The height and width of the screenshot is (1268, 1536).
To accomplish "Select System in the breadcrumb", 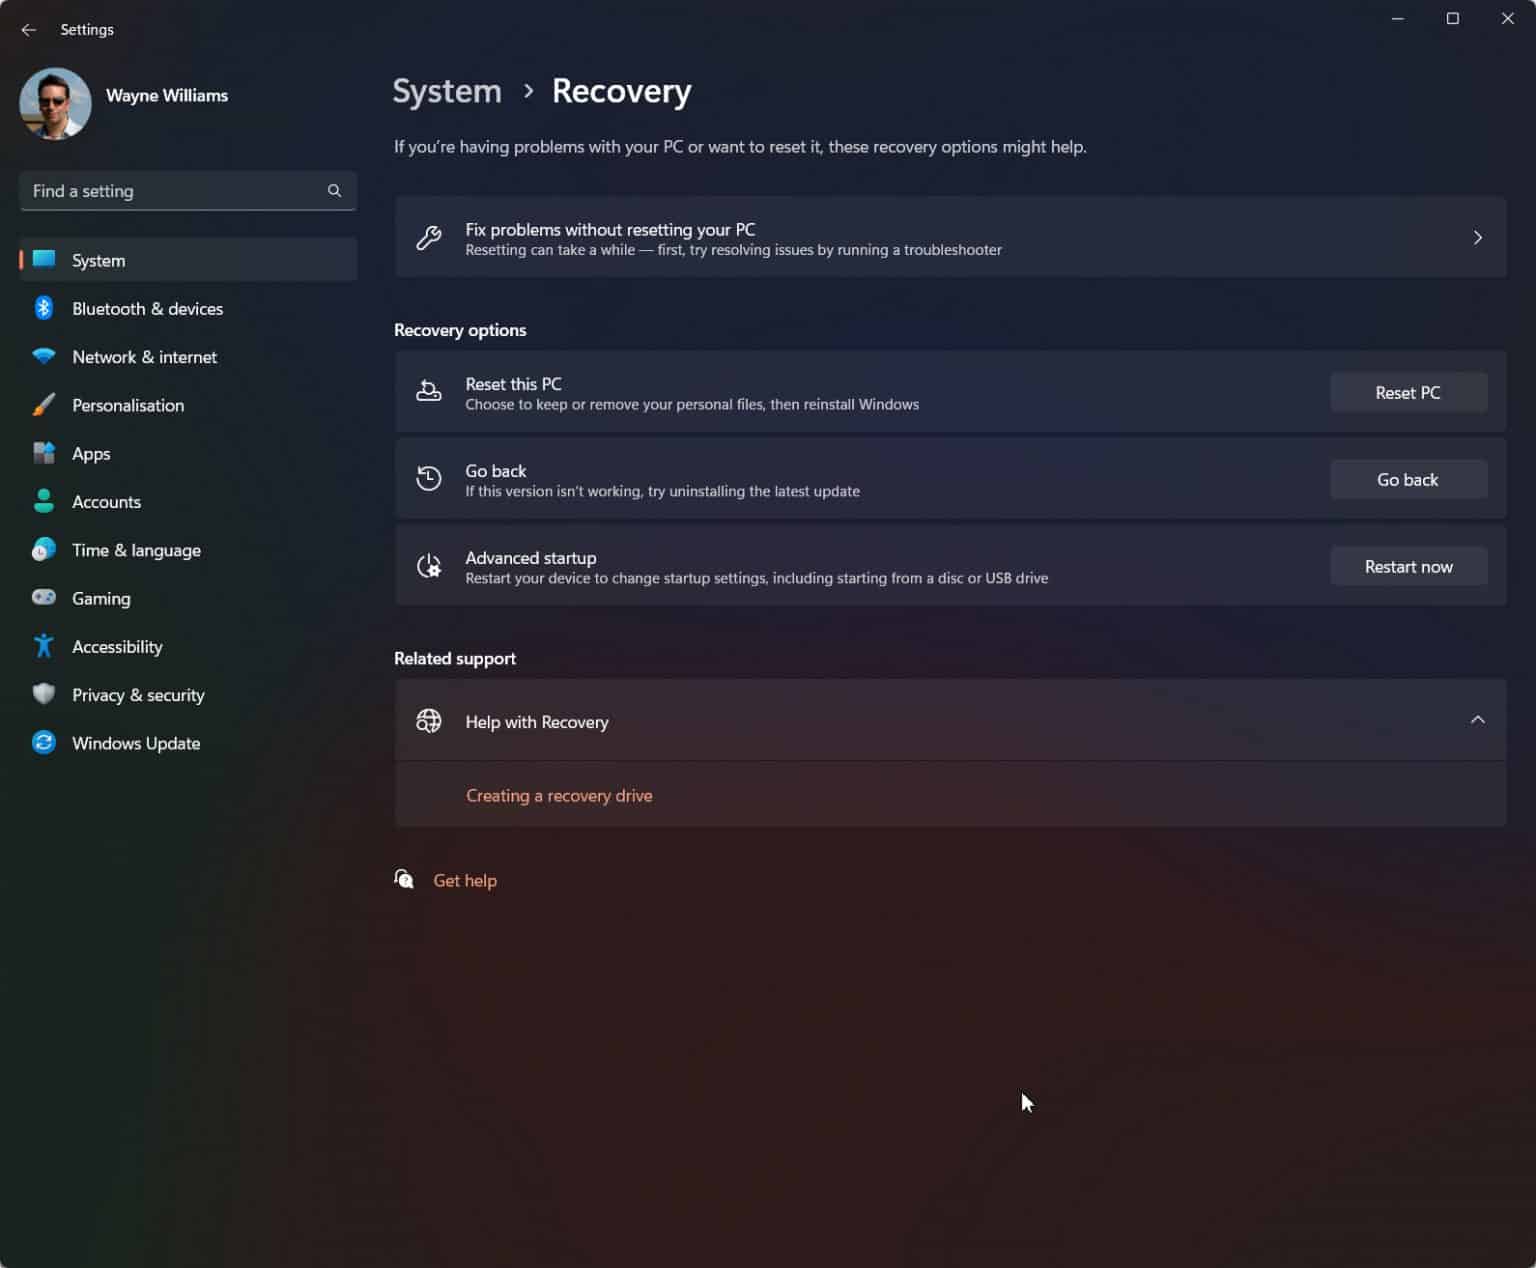I will (446, 90).
